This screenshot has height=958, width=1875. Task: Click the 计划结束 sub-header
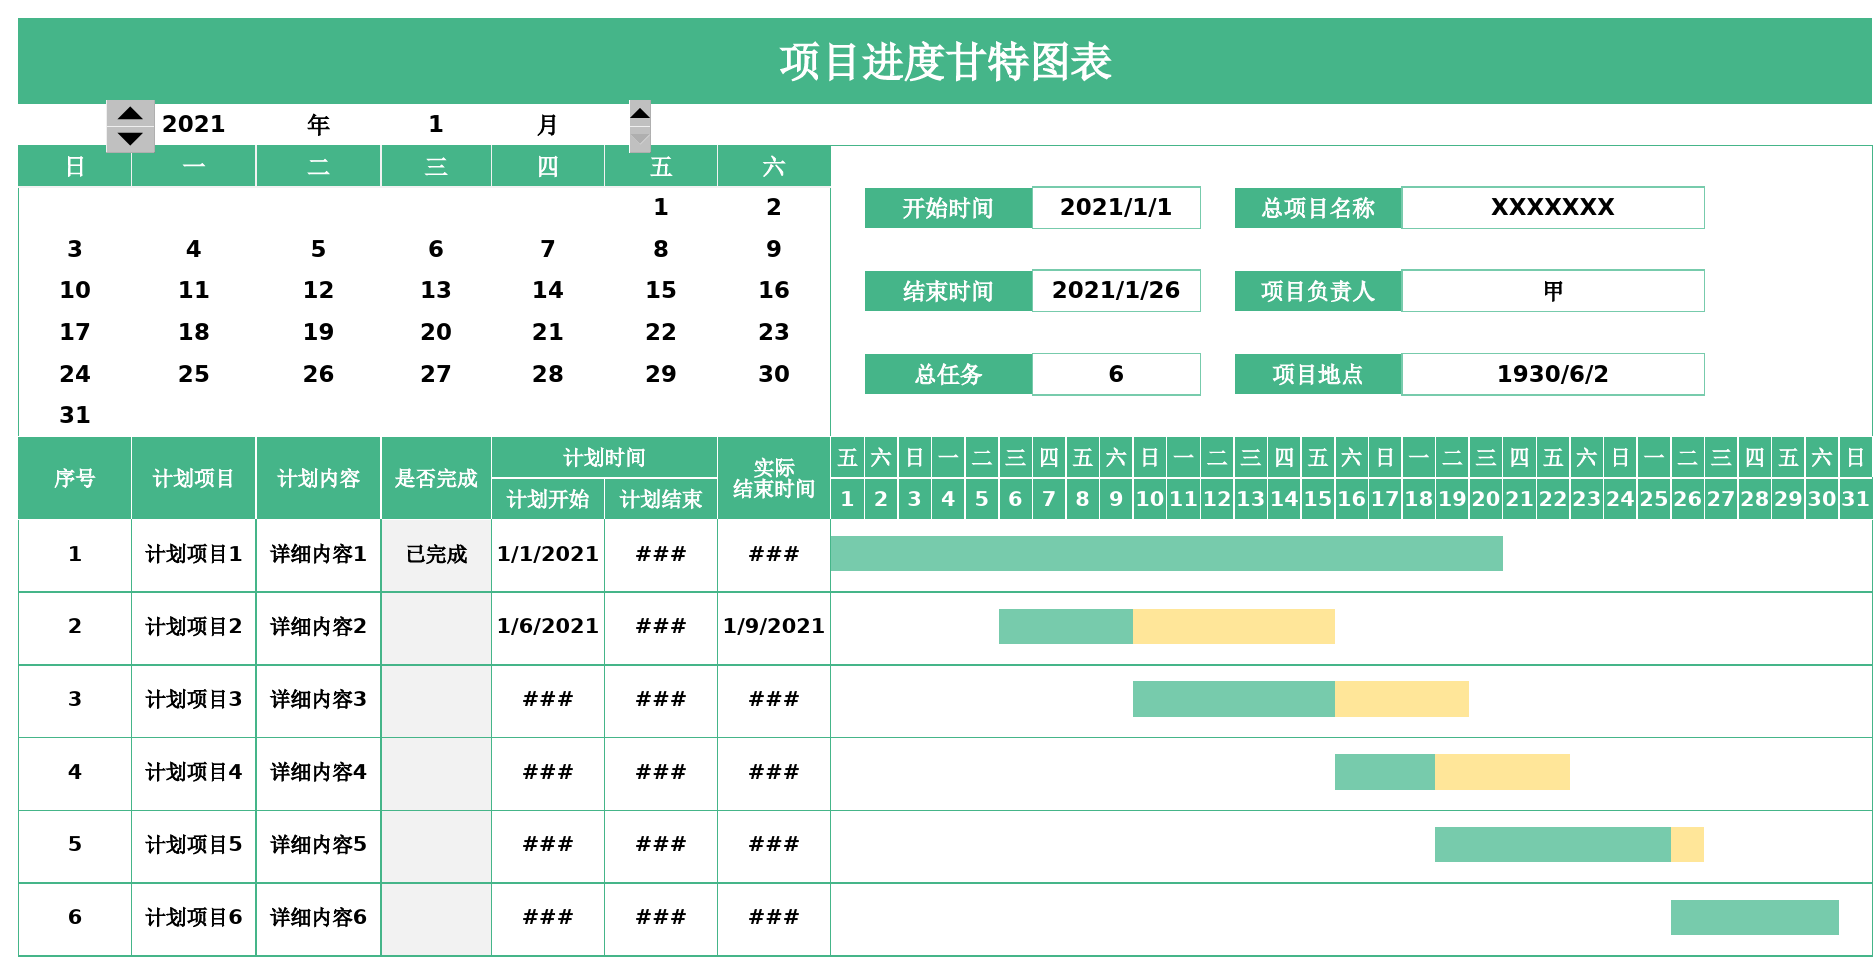[x=661, y=499]
